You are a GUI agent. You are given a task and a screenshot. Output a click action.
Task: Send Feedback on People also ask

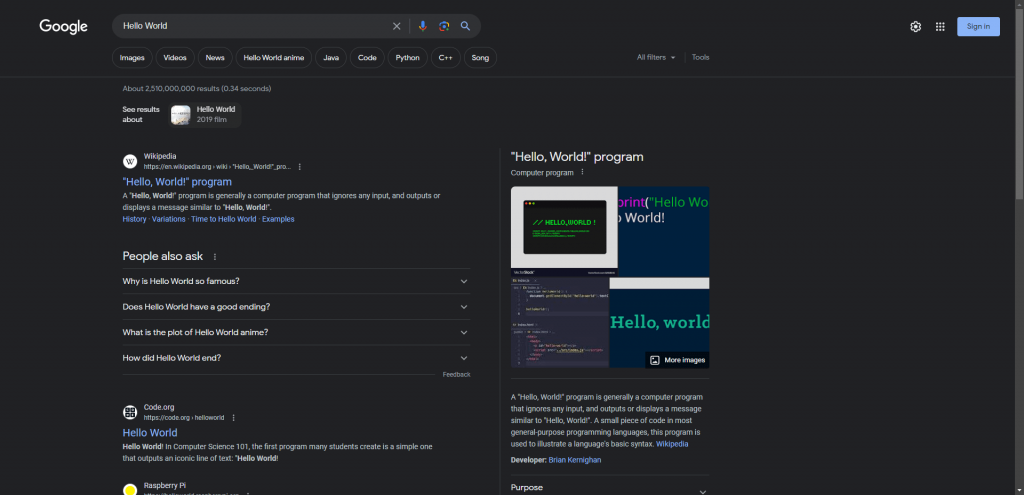click(x=456, y=375)
